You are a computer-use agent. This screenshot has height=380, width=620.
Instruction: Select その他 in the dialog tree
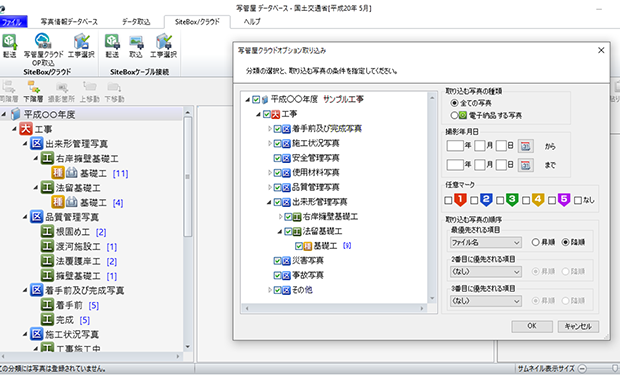[302, 290]
